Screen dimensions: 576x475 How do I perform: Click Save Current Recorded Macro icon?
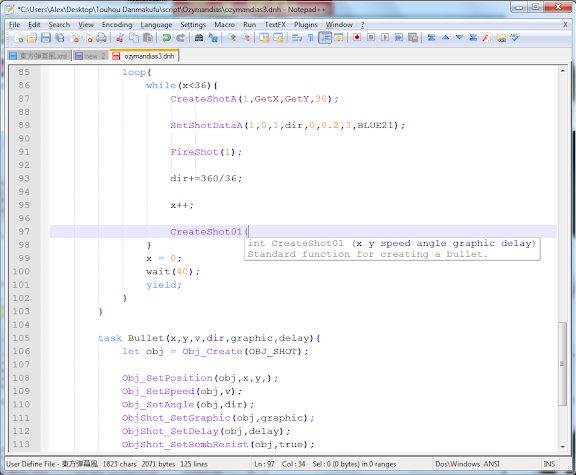(x=413, y=37)
